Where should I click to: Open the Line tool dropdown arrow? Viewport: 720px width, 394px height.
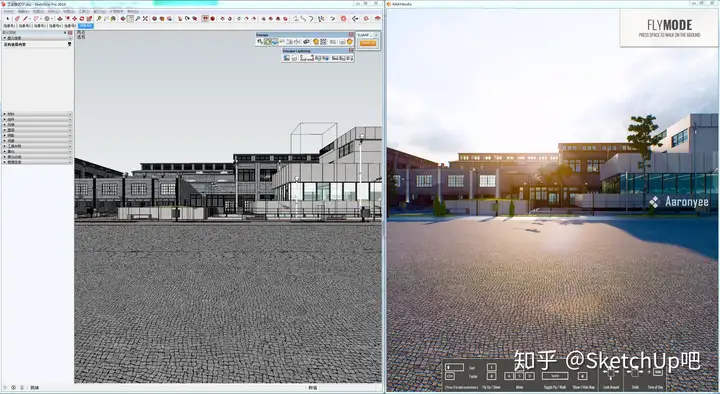pos(30,18)
